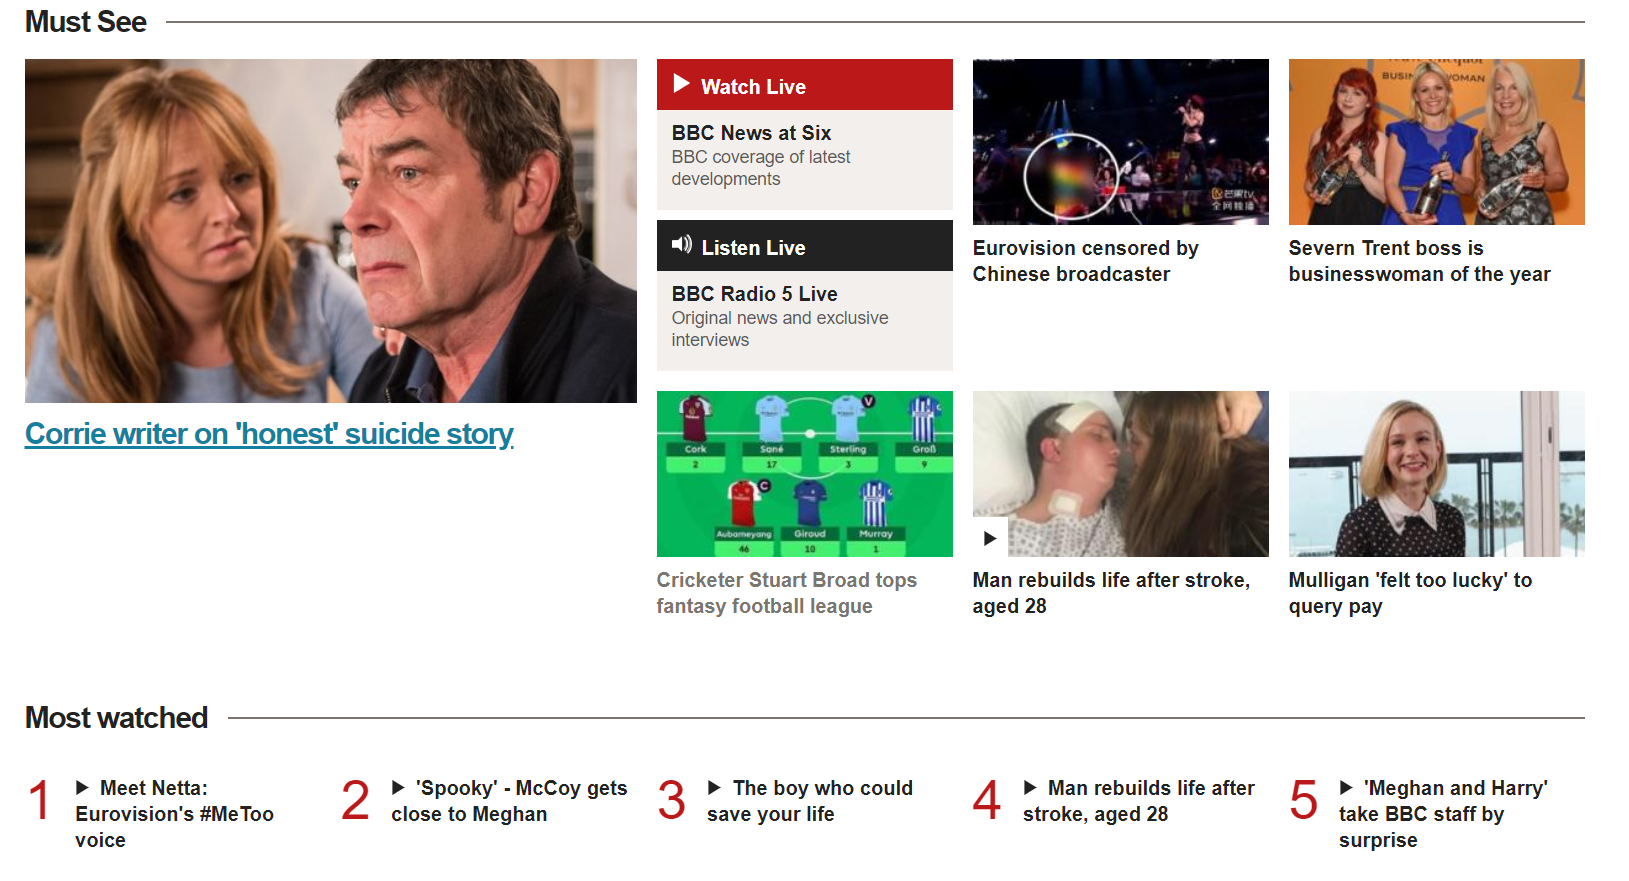Read Eurovision censored by Chinese broadcaster

coord(1085,261)
